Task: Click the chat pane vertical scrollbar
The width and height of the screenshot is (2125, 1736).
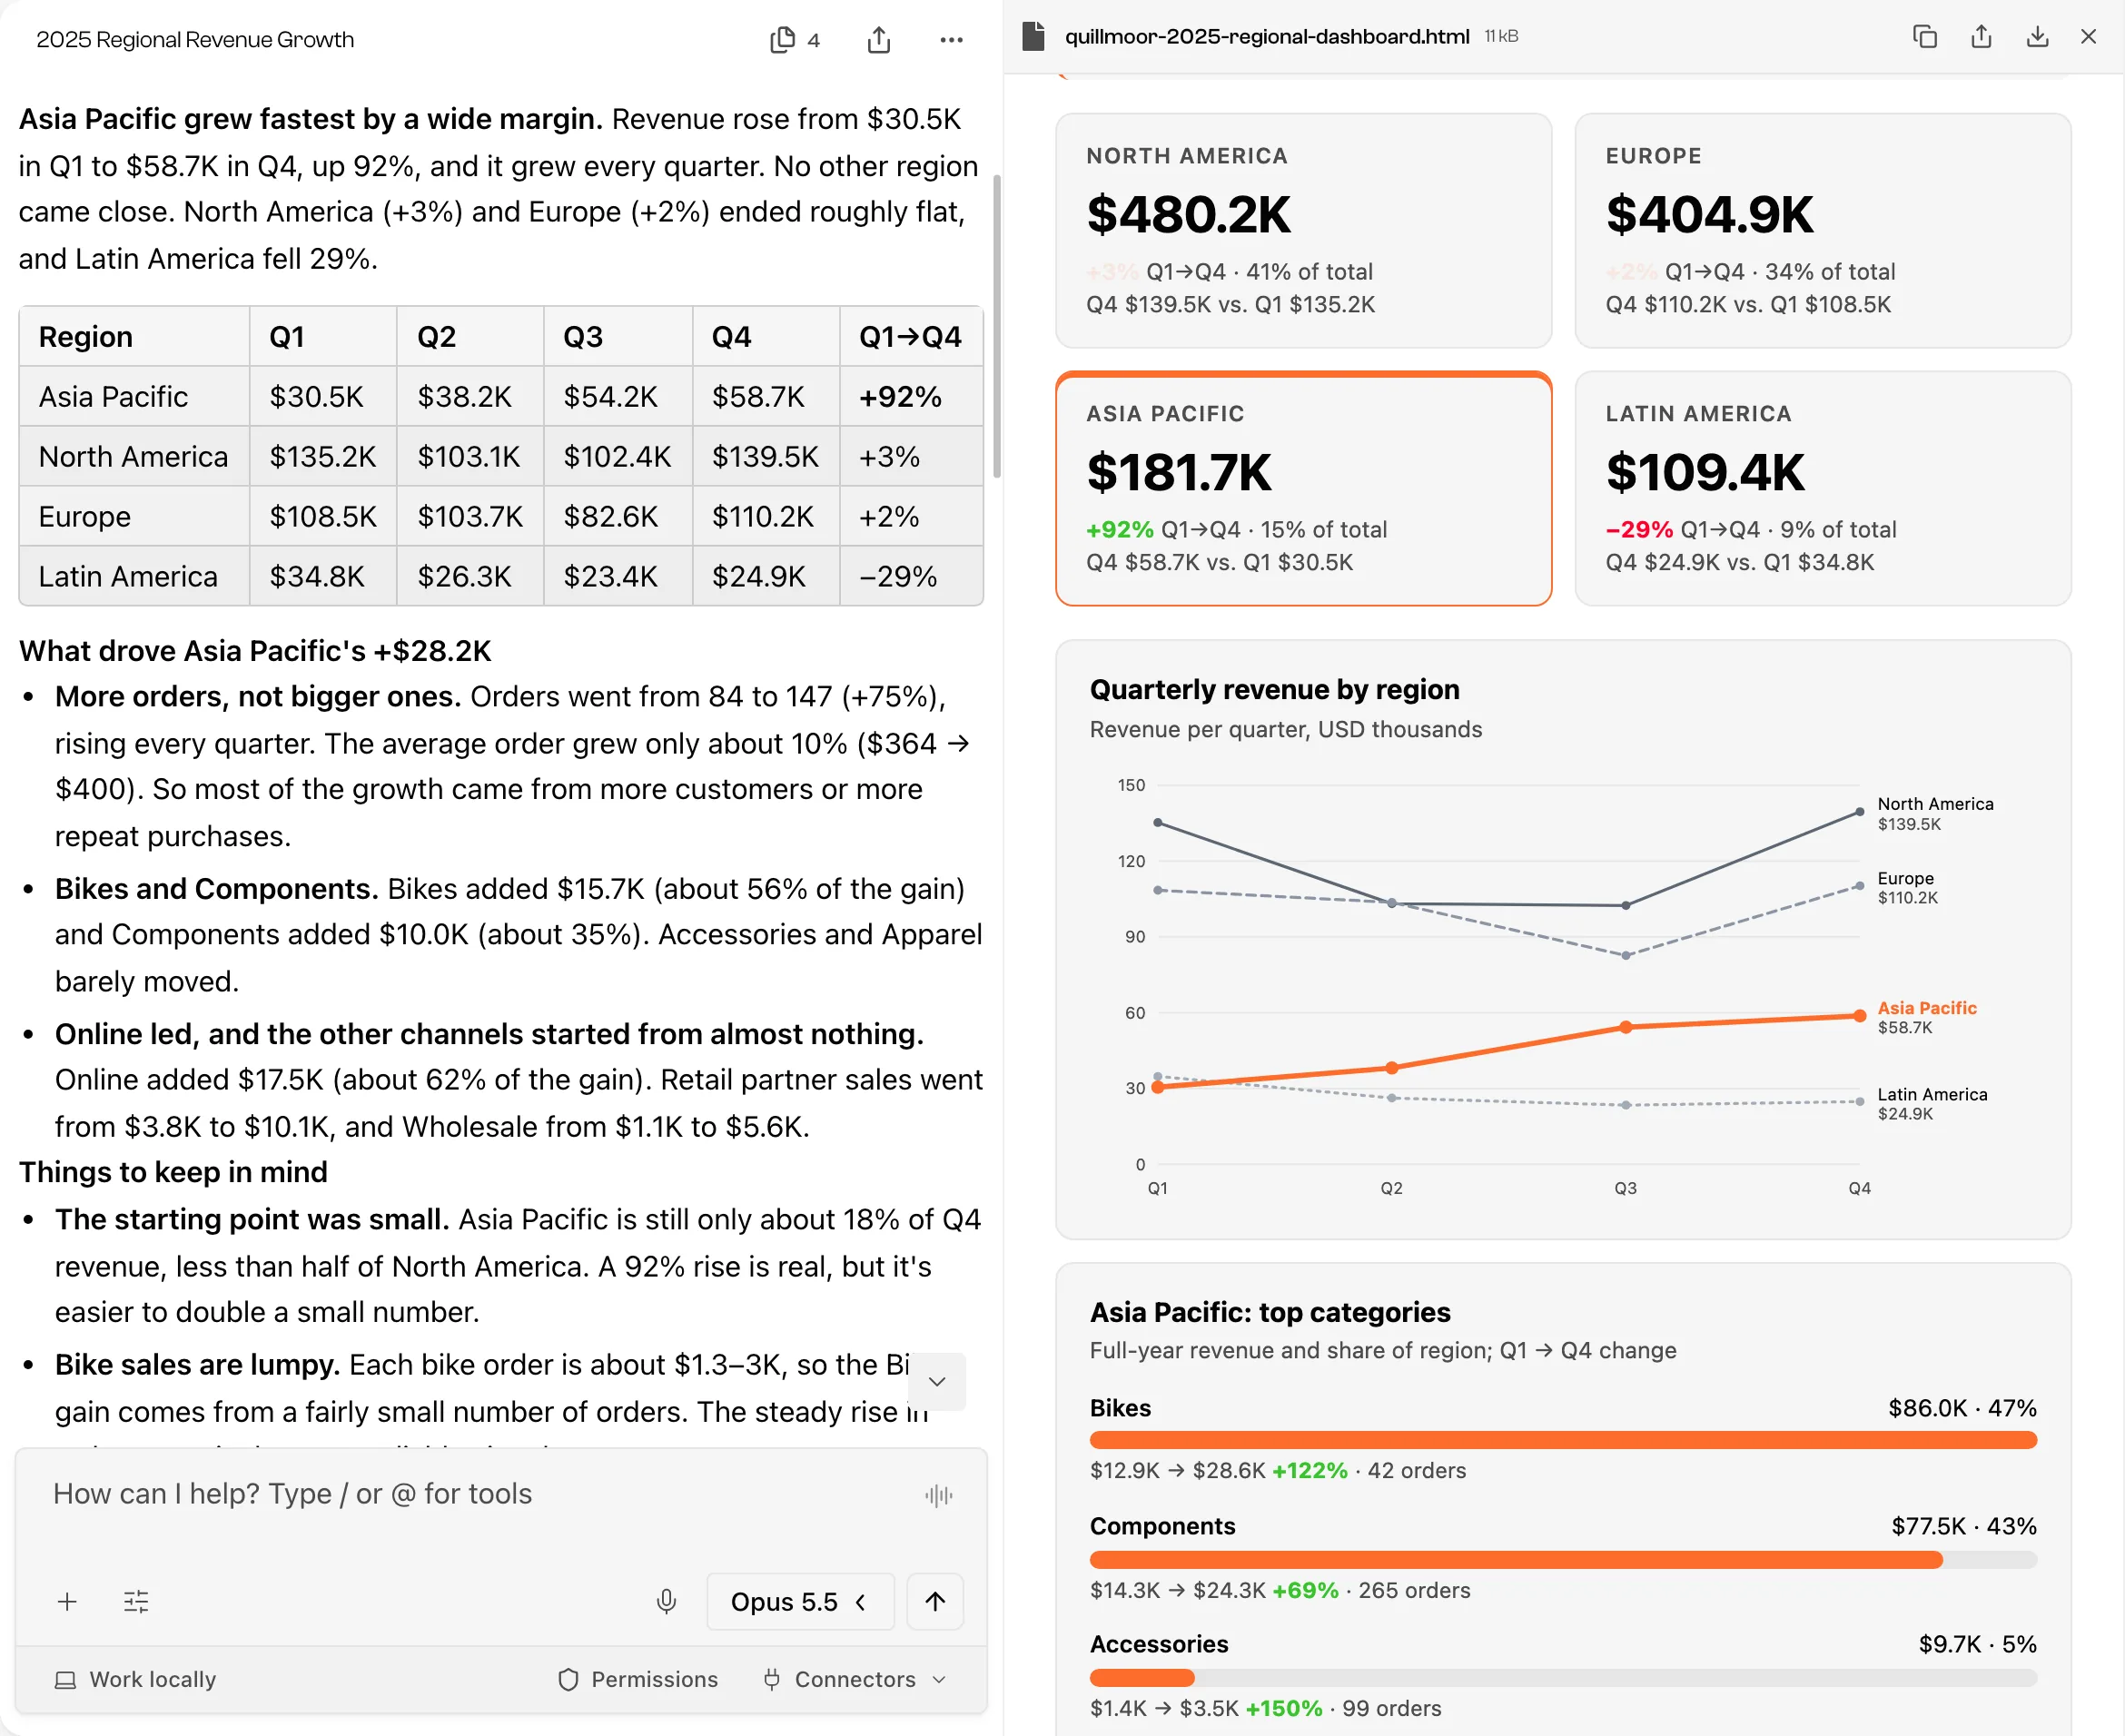Action: click(x=996, y=326)
